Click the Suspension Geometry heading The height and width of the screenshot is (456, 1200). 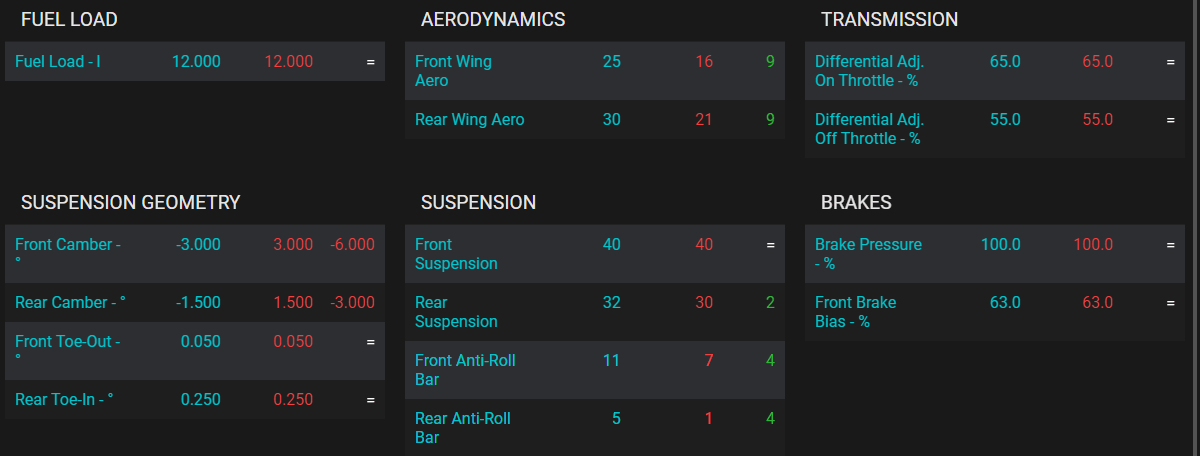click(x=130, y=202)
